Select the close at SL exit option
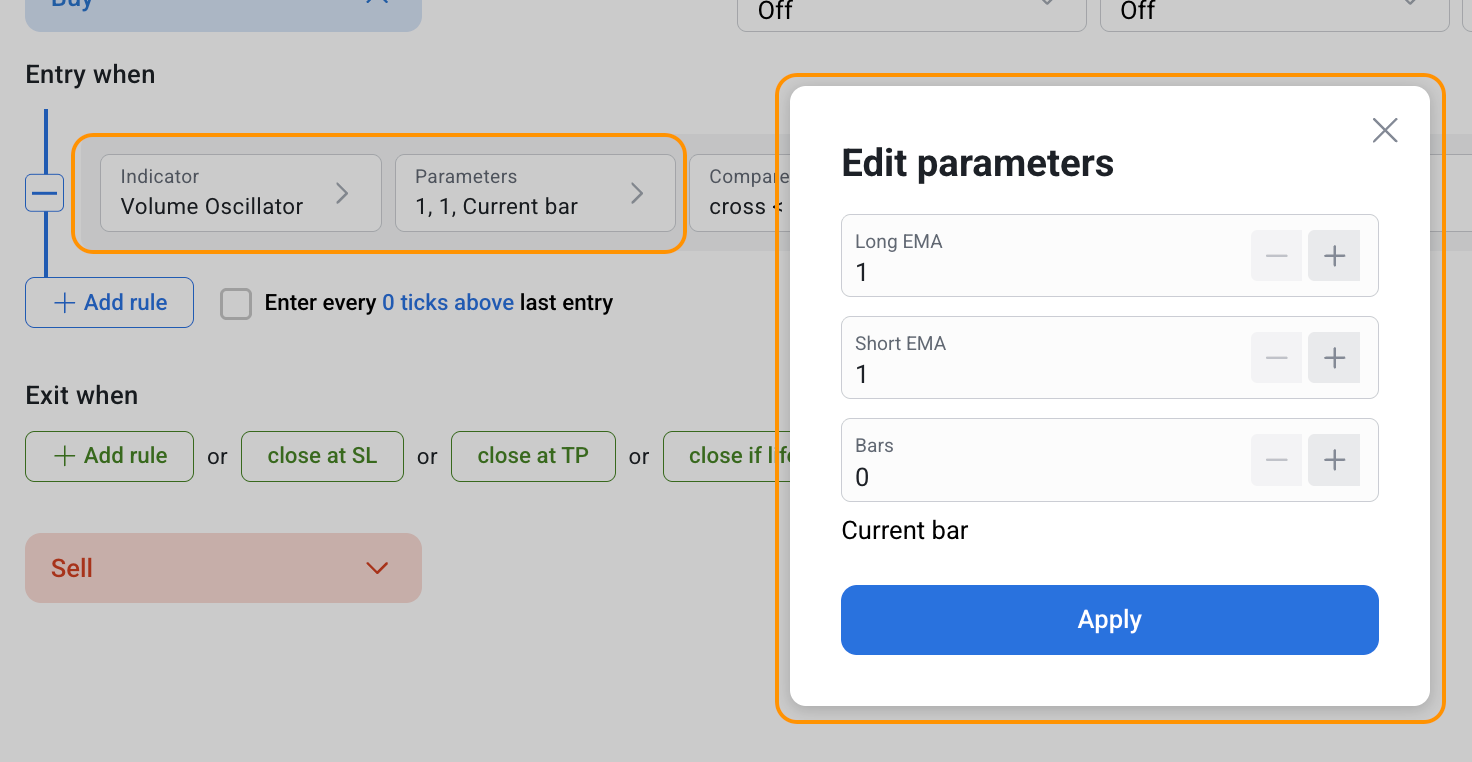 (322, 456)
